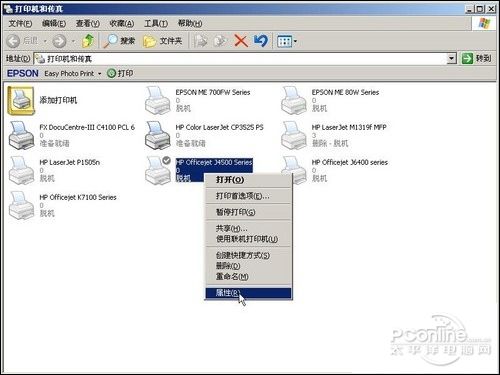Viewport: 500px width, 375px height.
Task: Select the HP LaserJet P1505n printer icon
Action: coord(22,170)
